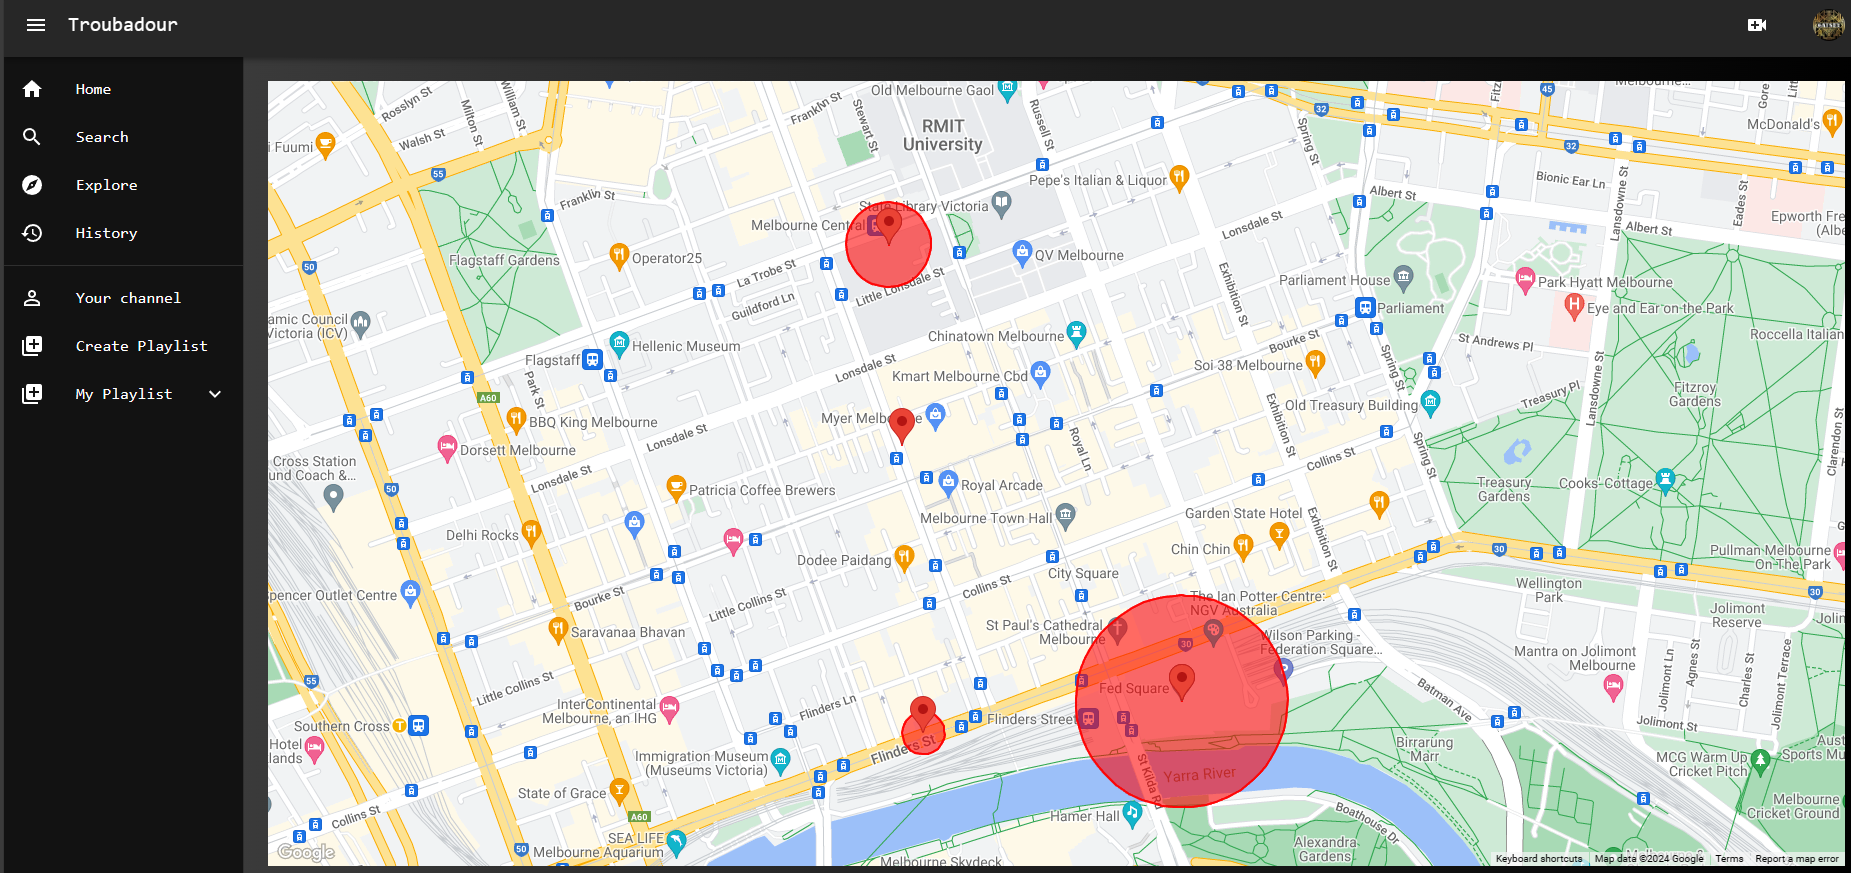
Task: Click the Kmart Melbourne Cbd pin
Action: point(1040,374)
